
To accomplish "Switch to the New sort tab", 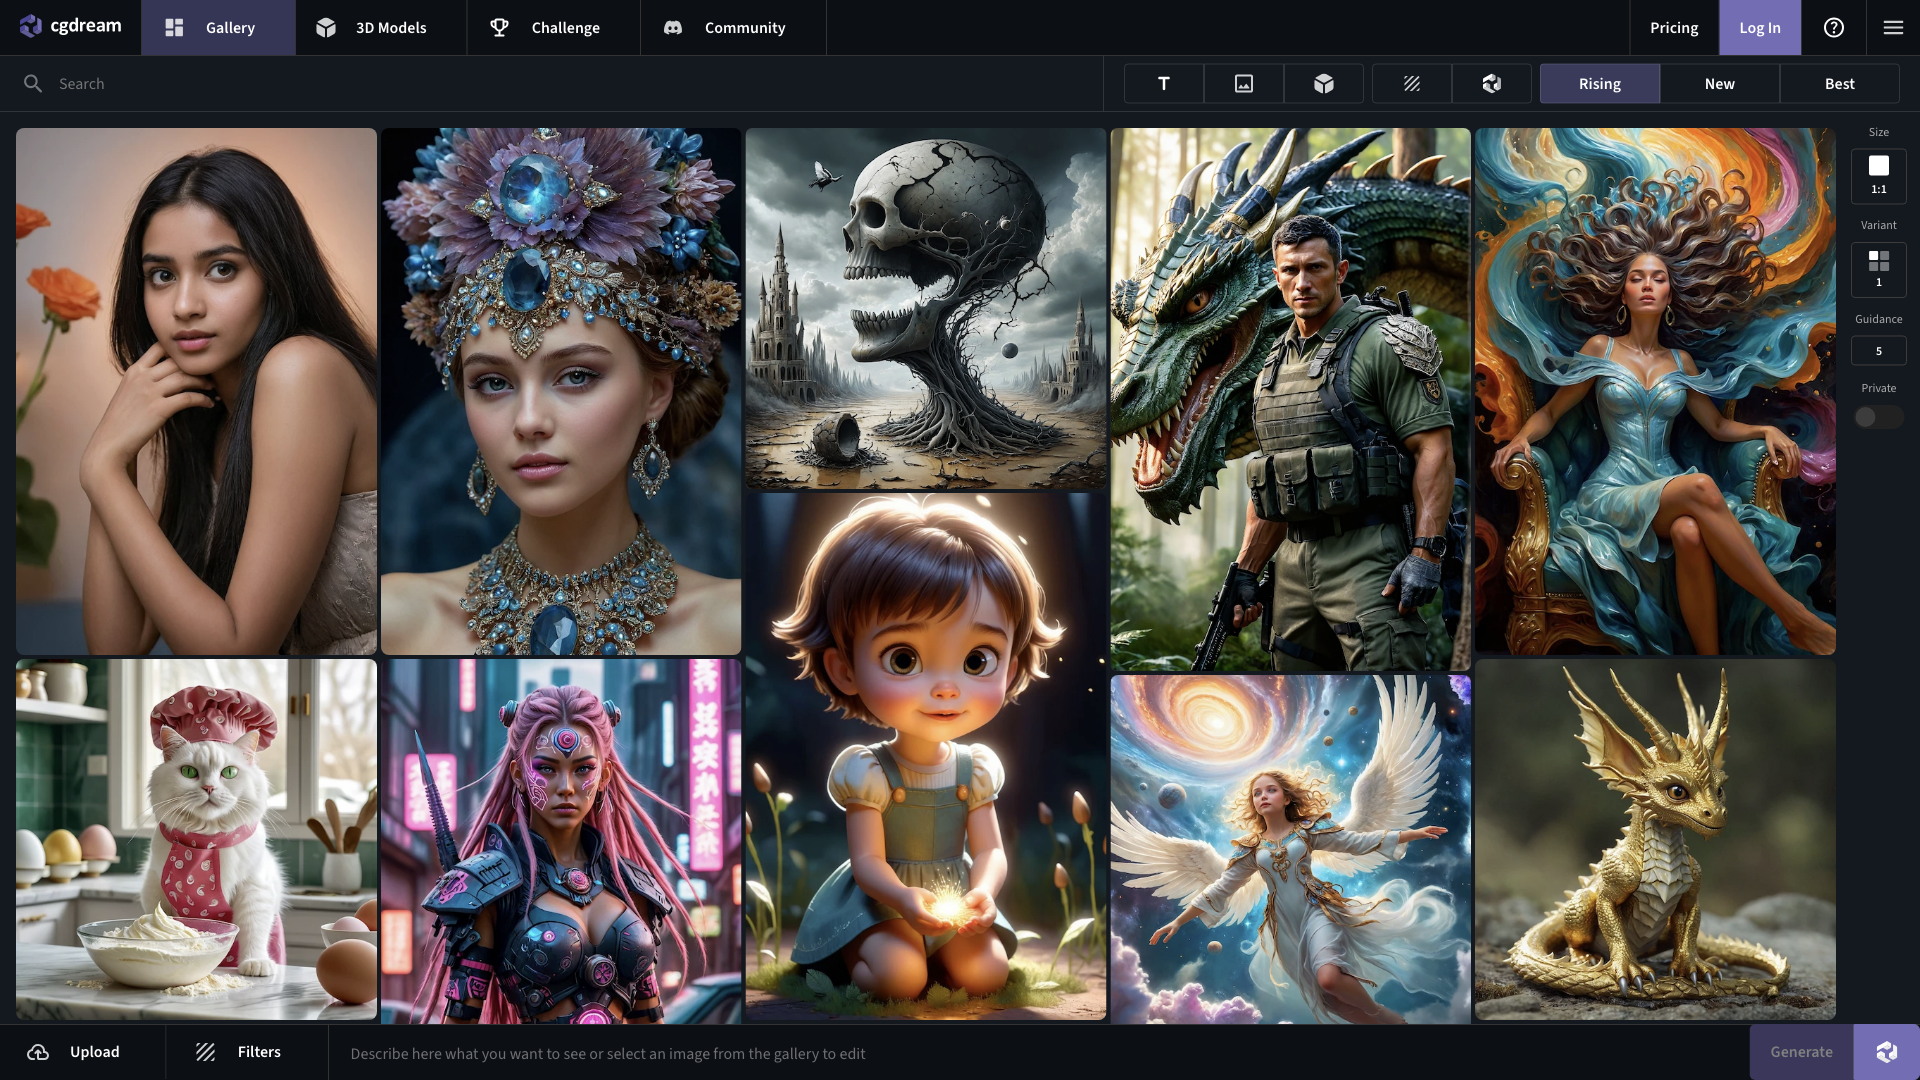I will point(1720,83).
